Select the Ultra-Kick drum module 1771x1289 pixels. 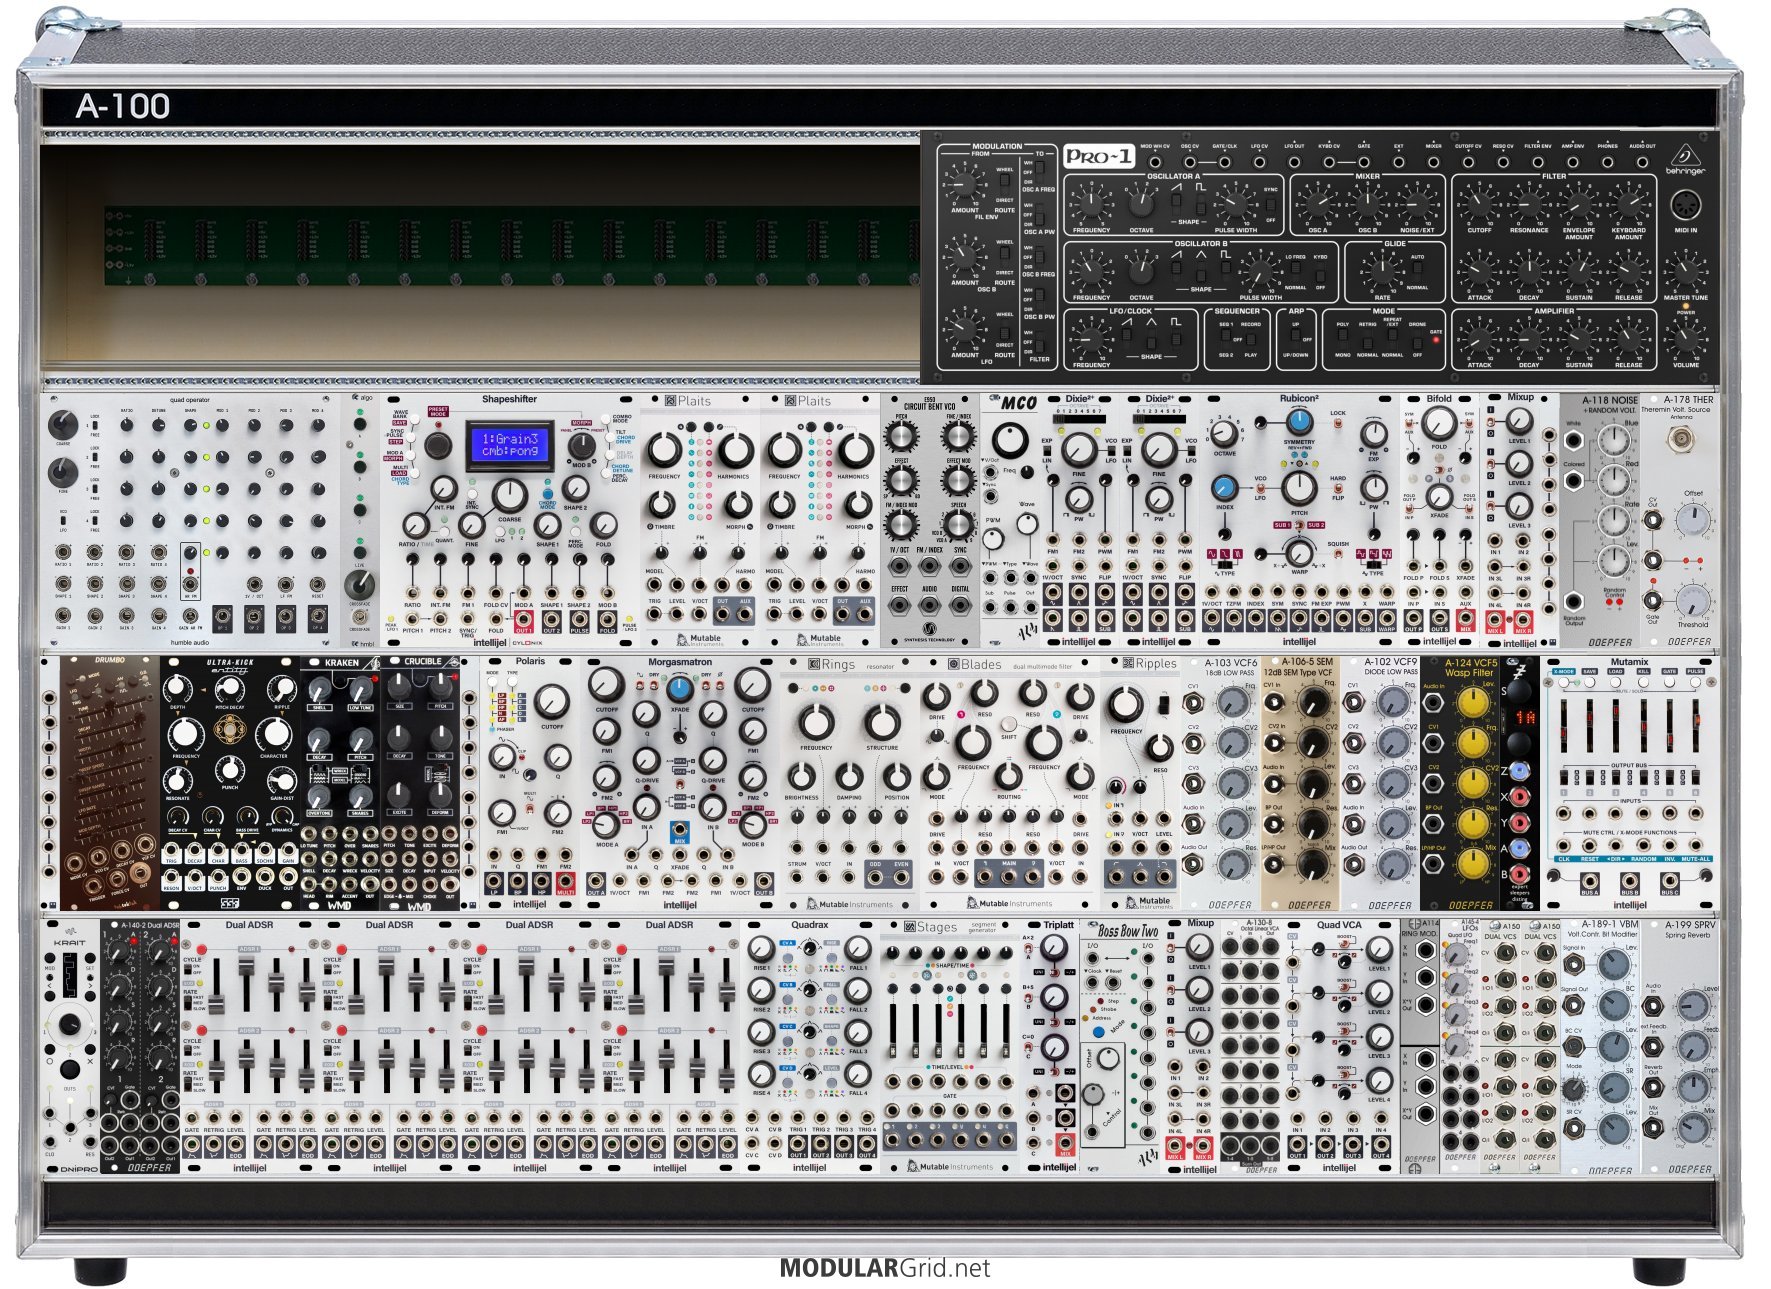coord(230,783)
